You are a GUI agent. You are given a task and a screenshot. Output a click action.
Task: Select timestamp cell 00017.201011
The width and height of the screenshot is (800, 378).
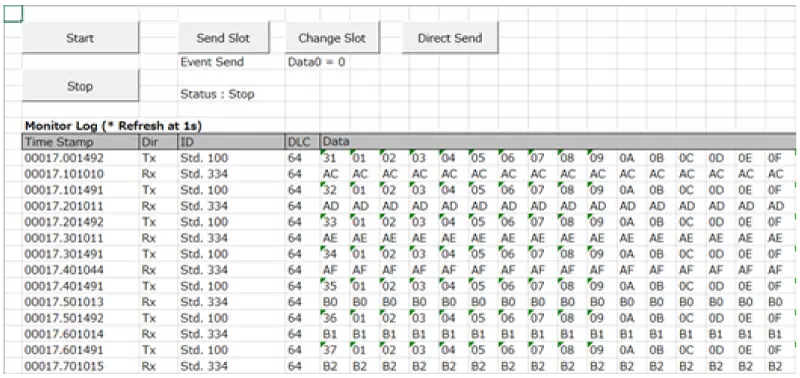coord(81,206)
